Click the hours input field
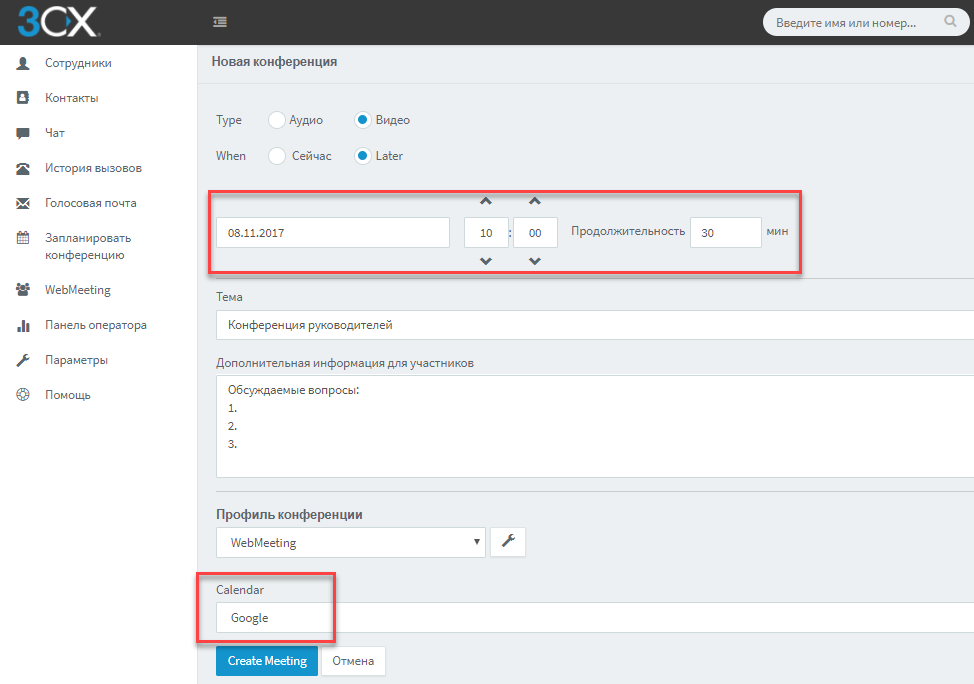Screen dimensions: 974x684 [486, 232]
